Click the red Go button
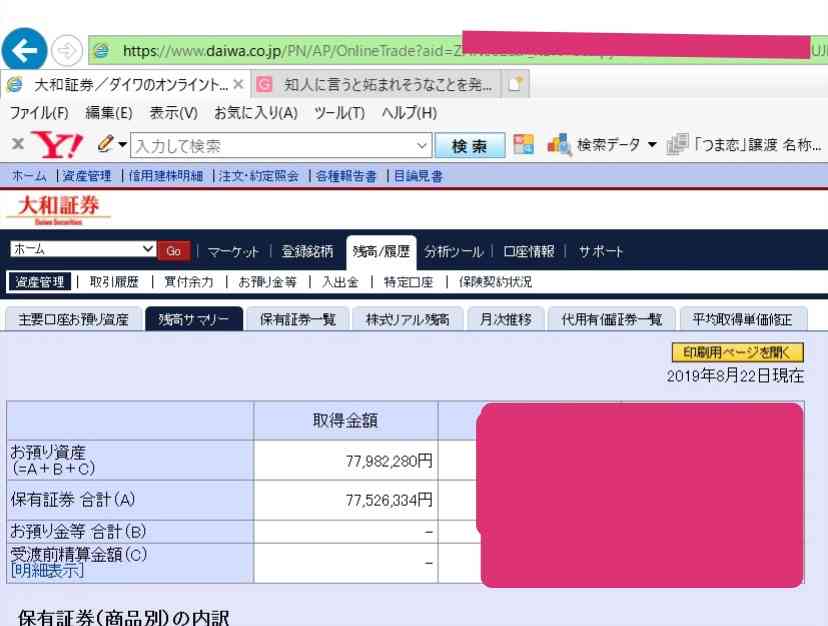This screenshot has height=626, width=828. (174, 251)
